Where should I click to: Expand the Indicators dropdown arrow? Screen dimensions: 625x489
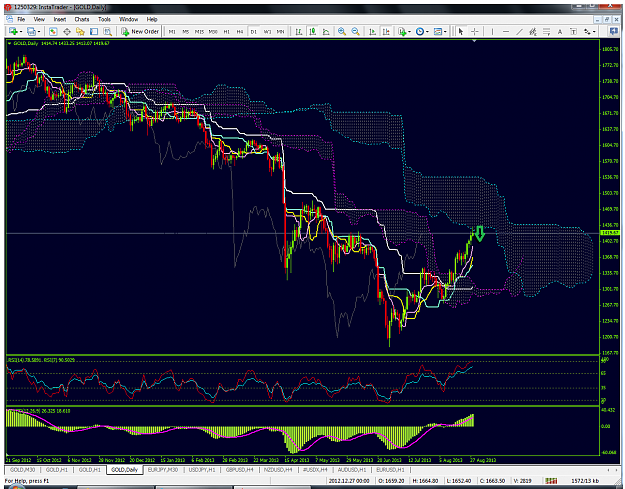(409, 31)
